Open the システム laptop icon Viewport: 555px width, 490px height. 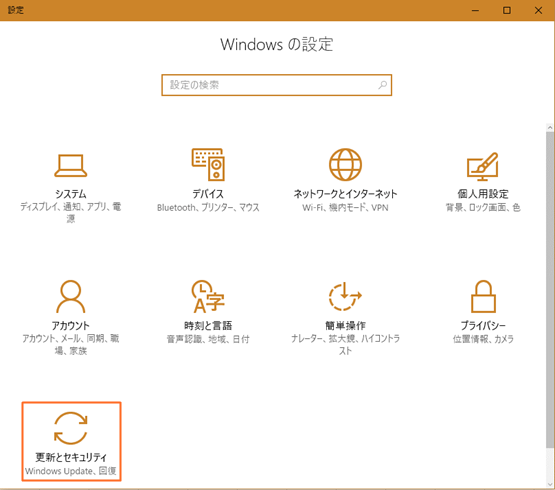coord(70,166)
